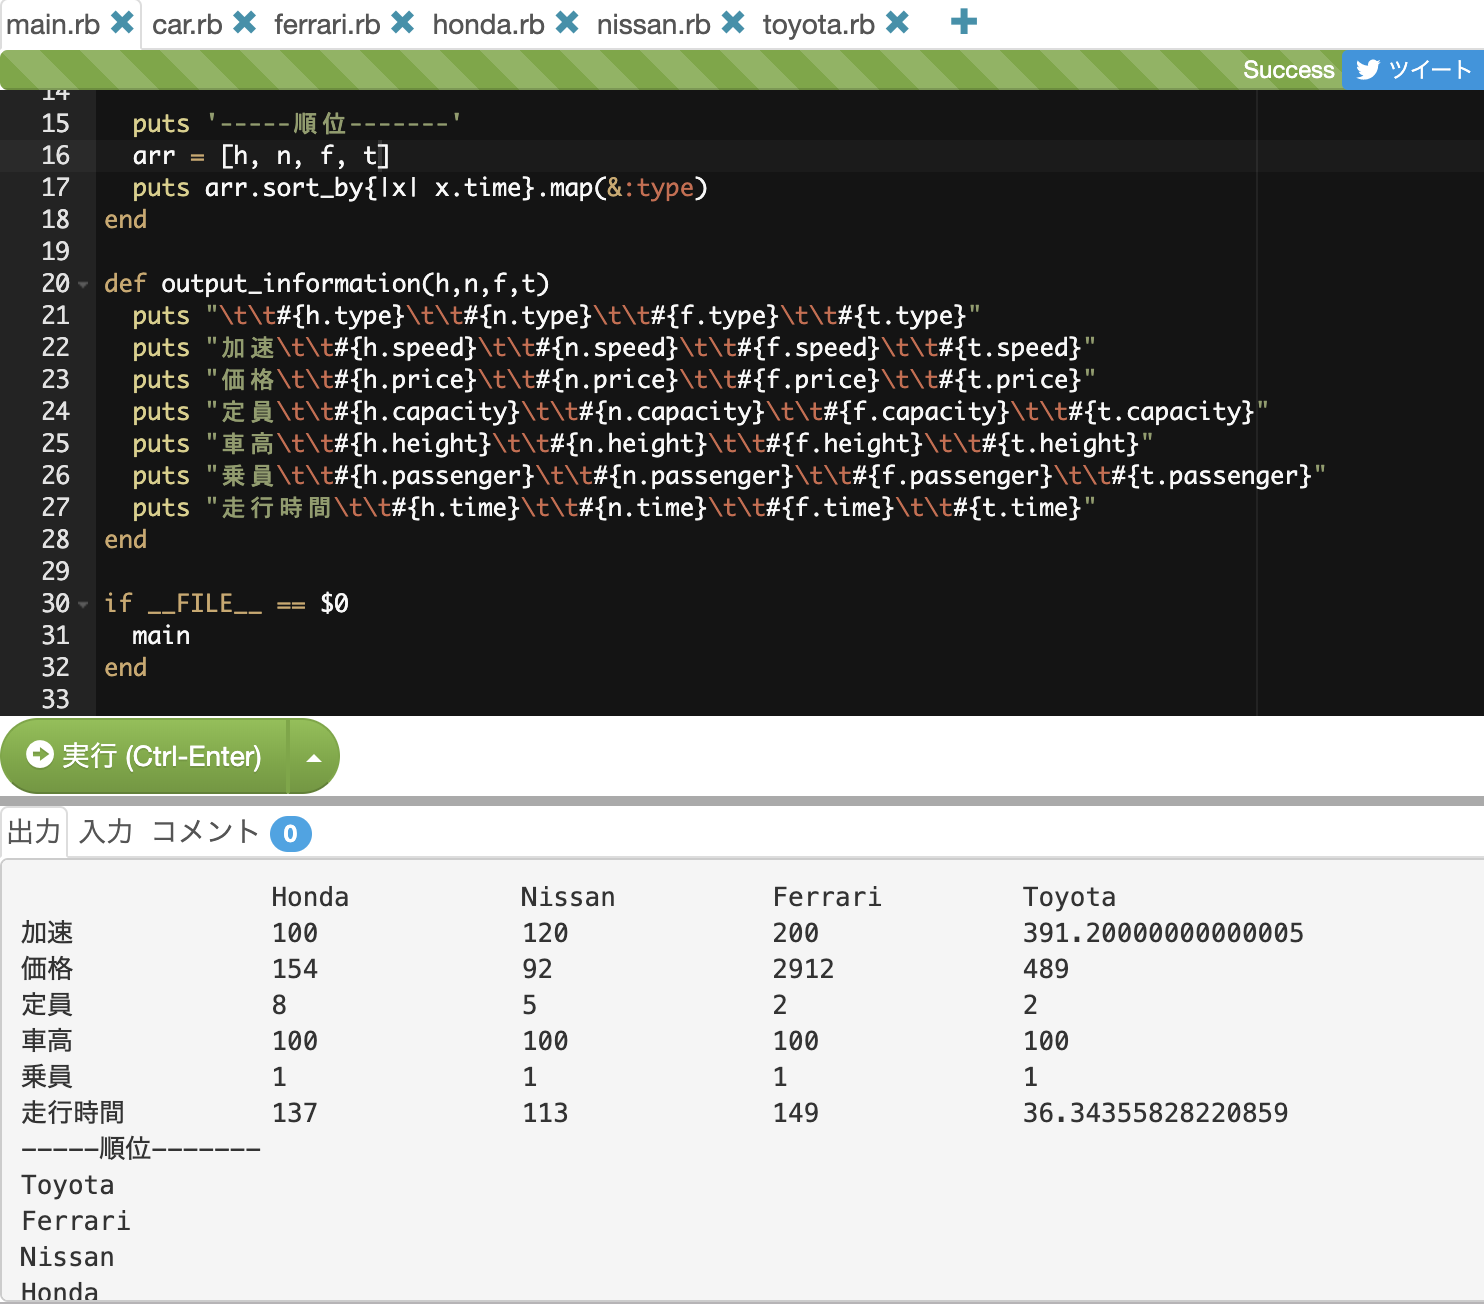The image size is (1484, 1306).
Task: Click Toyota in the ranking list
Action: (x=68, y=1185)
